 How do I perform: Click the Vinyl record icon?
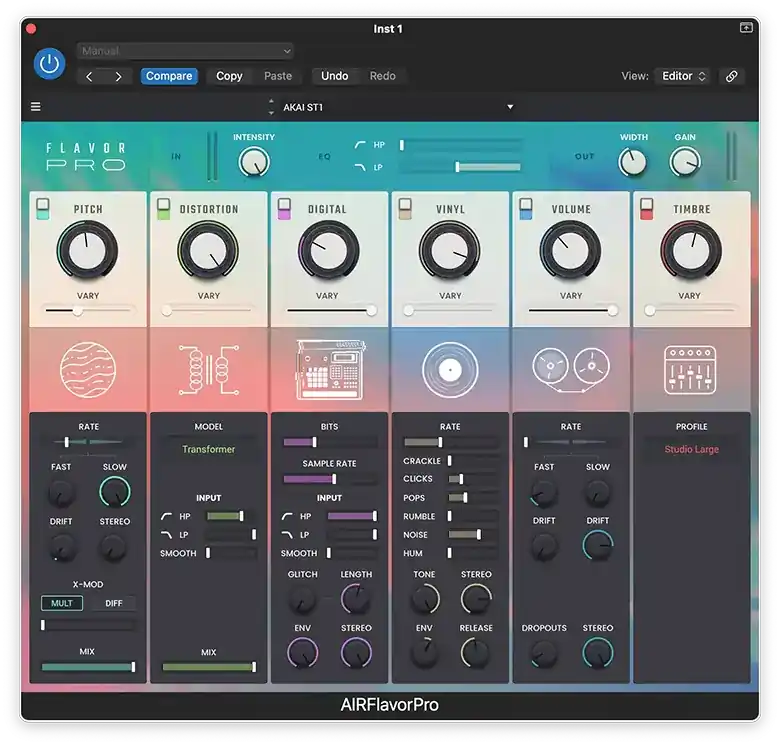[450, 370]
